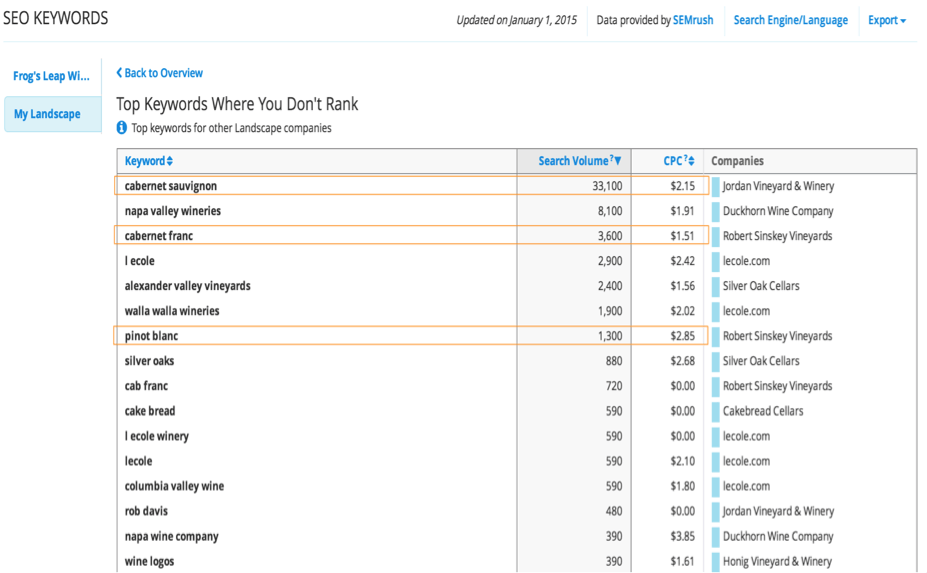
Task: Select the walla walla wineries keyword
Action: (172, 311)
